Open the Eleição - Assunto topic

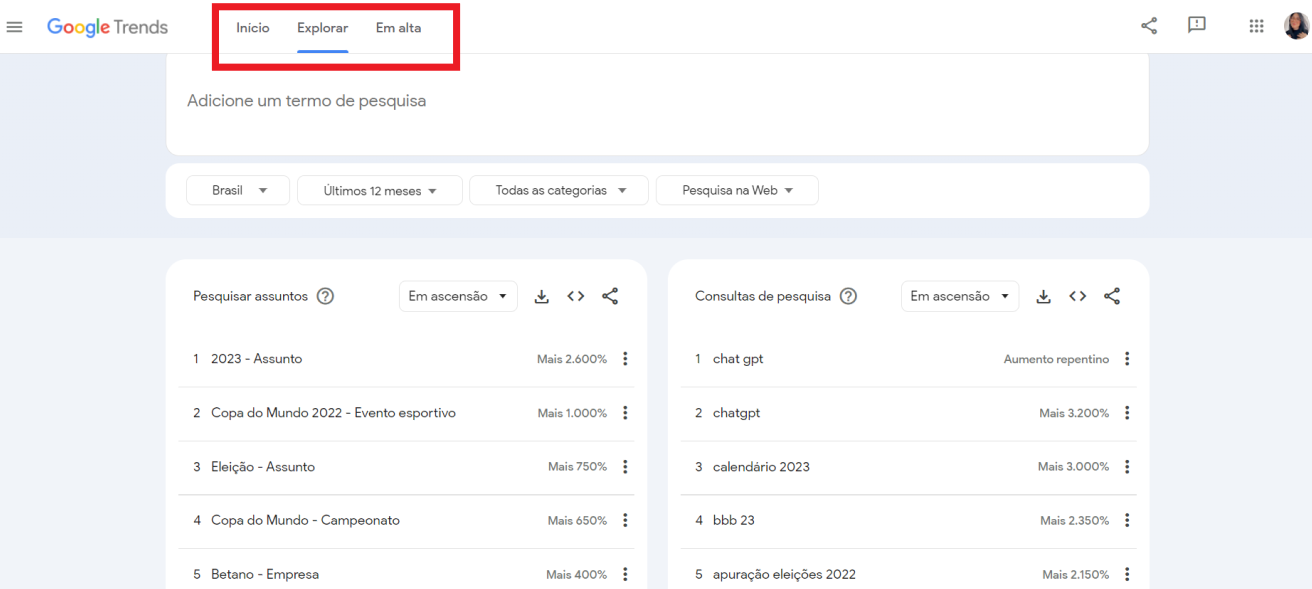coord(263,467)
